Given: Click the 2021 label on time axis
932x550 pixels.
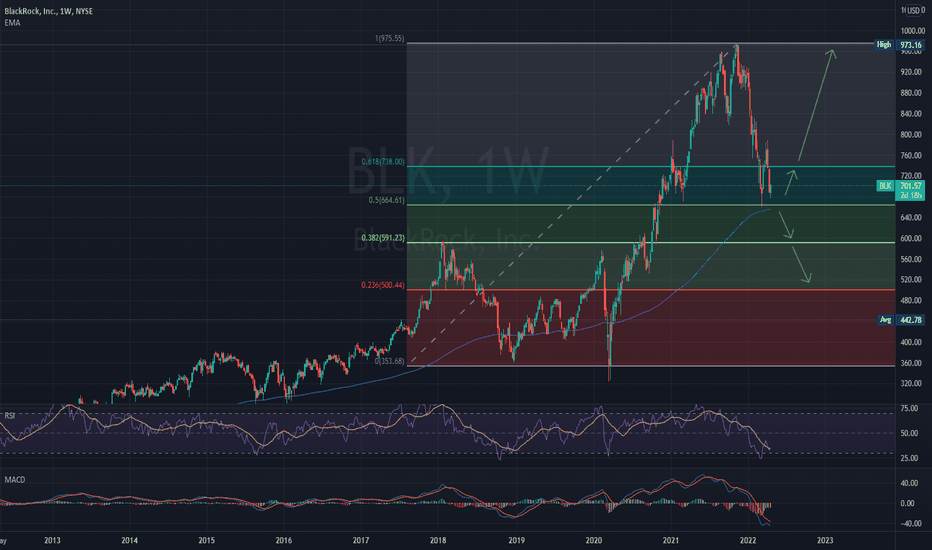Looking at the screenshot, I should (670, 540).
